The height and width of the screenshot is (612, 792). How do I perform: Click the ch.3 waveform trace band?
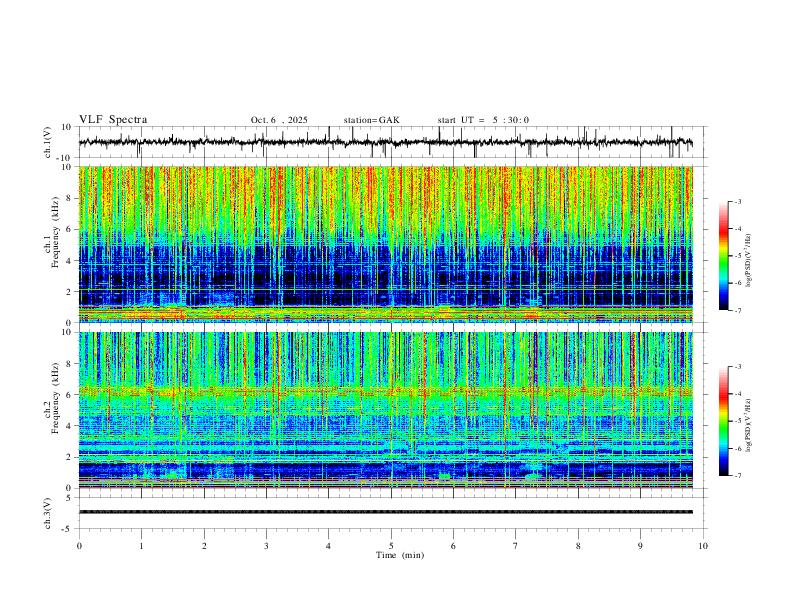pos(386,512)
